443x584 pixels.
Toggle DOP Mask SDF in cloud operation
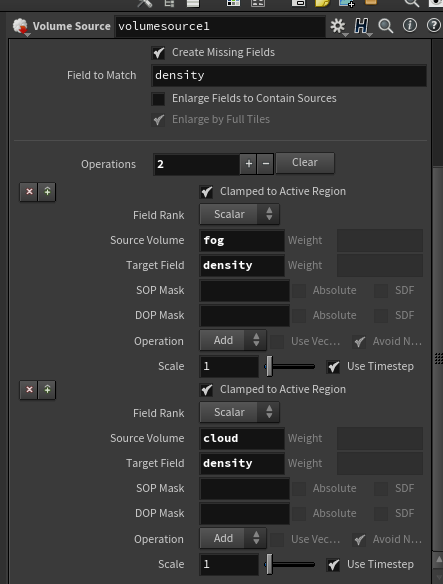(x=381, y=514)
